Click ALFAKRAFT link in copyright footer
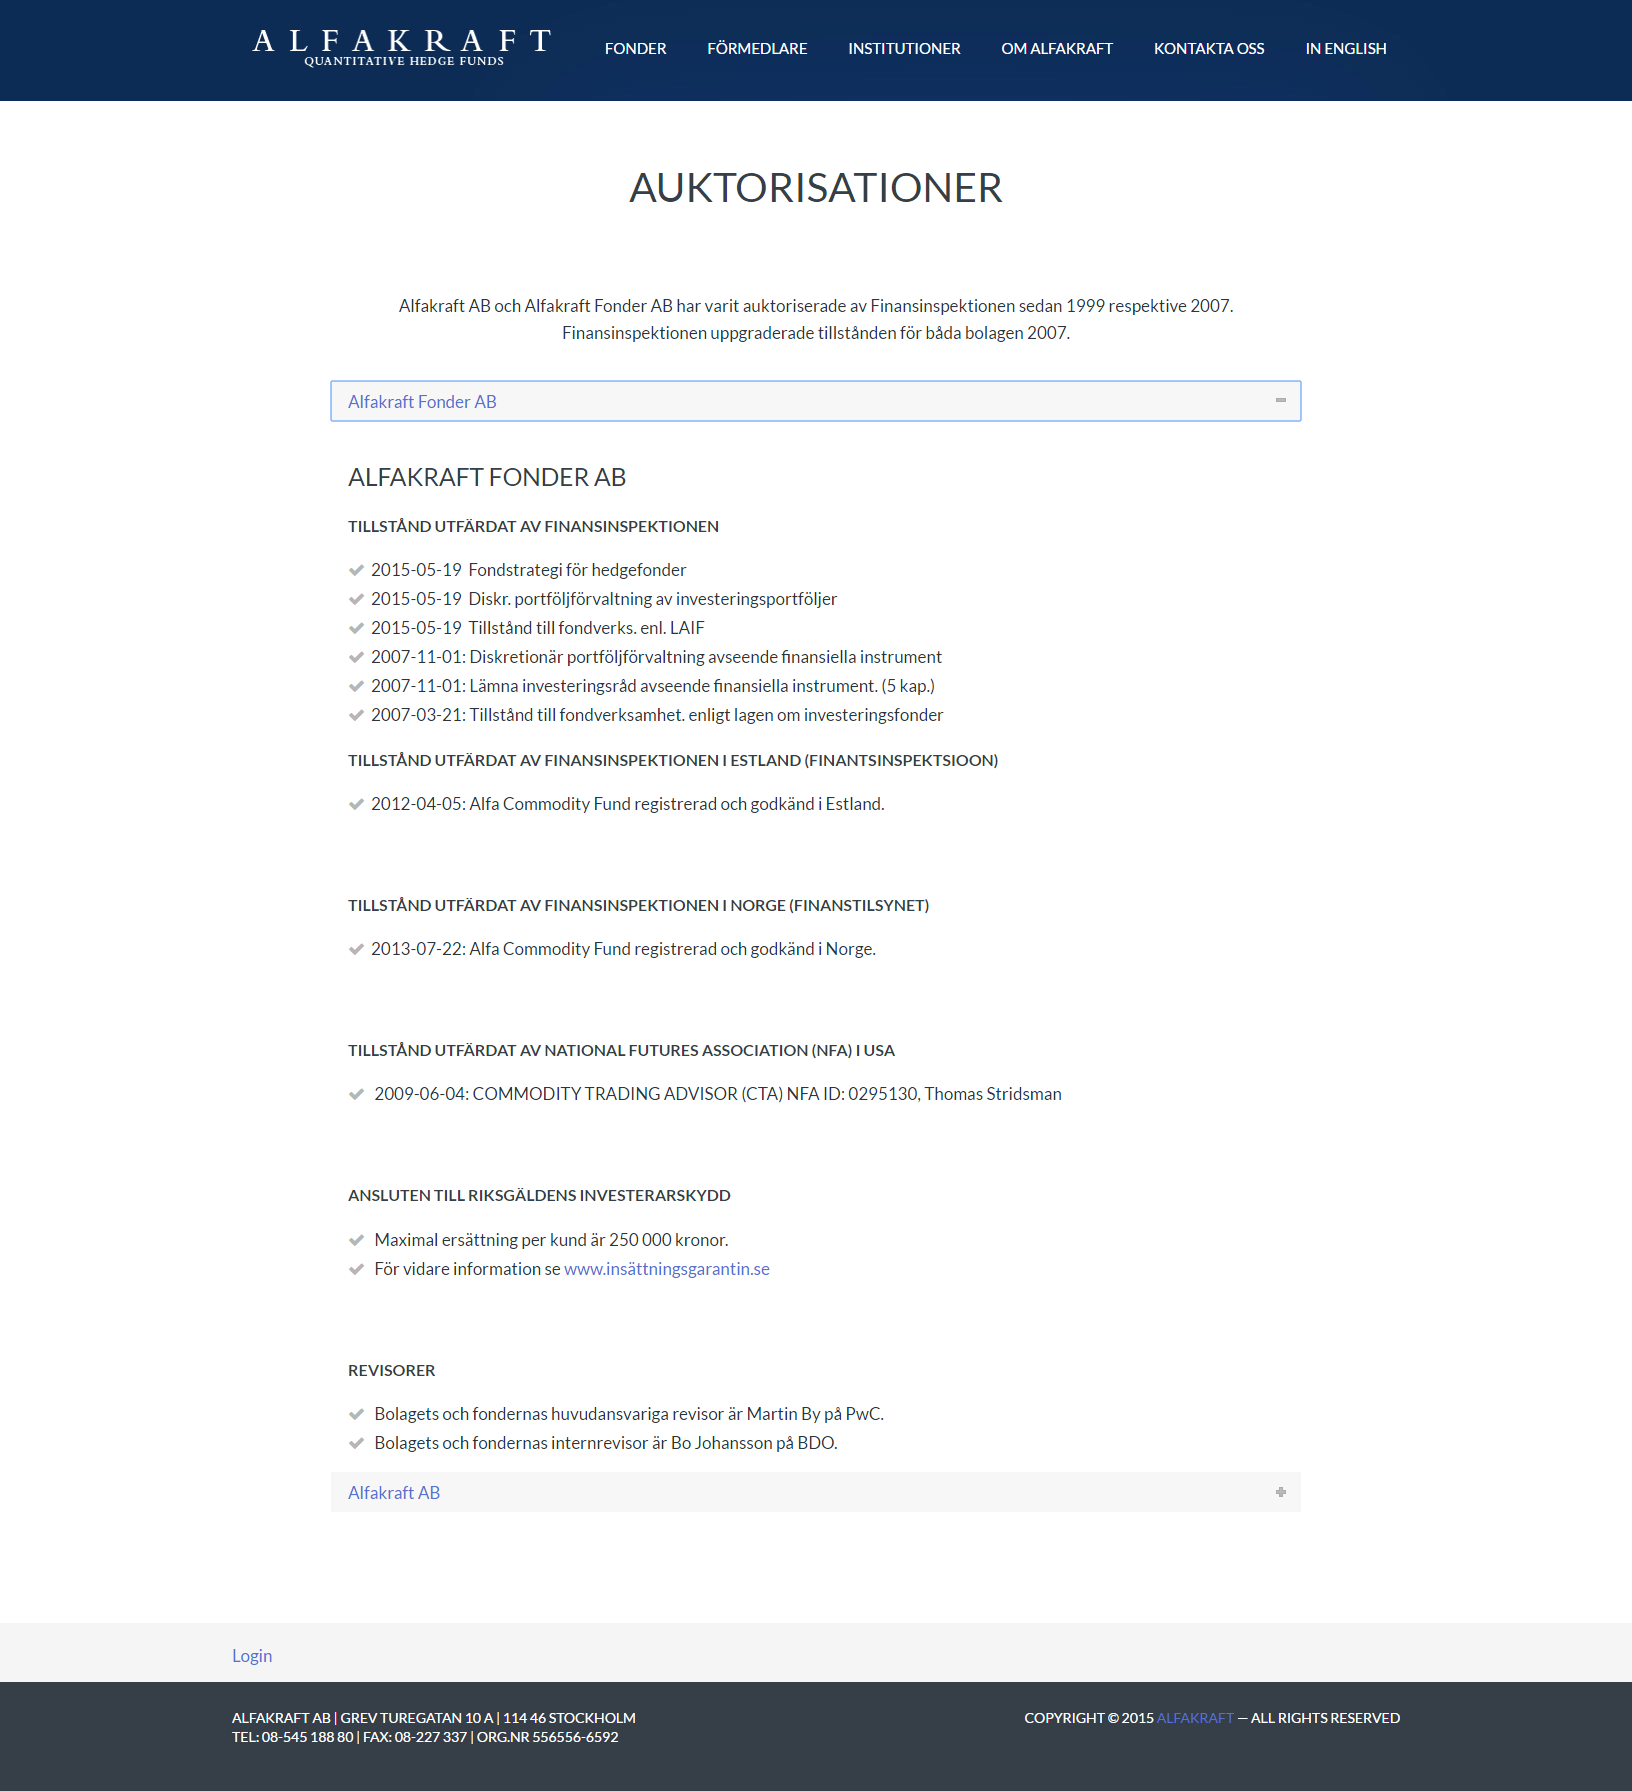This screenshot has width=1632, height=1791. click(1195, 1718)
